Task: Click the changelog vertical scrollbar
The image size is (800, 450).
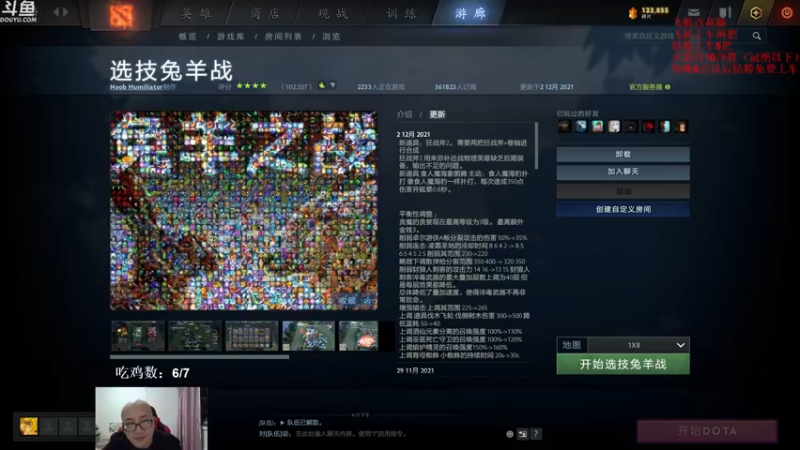Action: point(536,145)
